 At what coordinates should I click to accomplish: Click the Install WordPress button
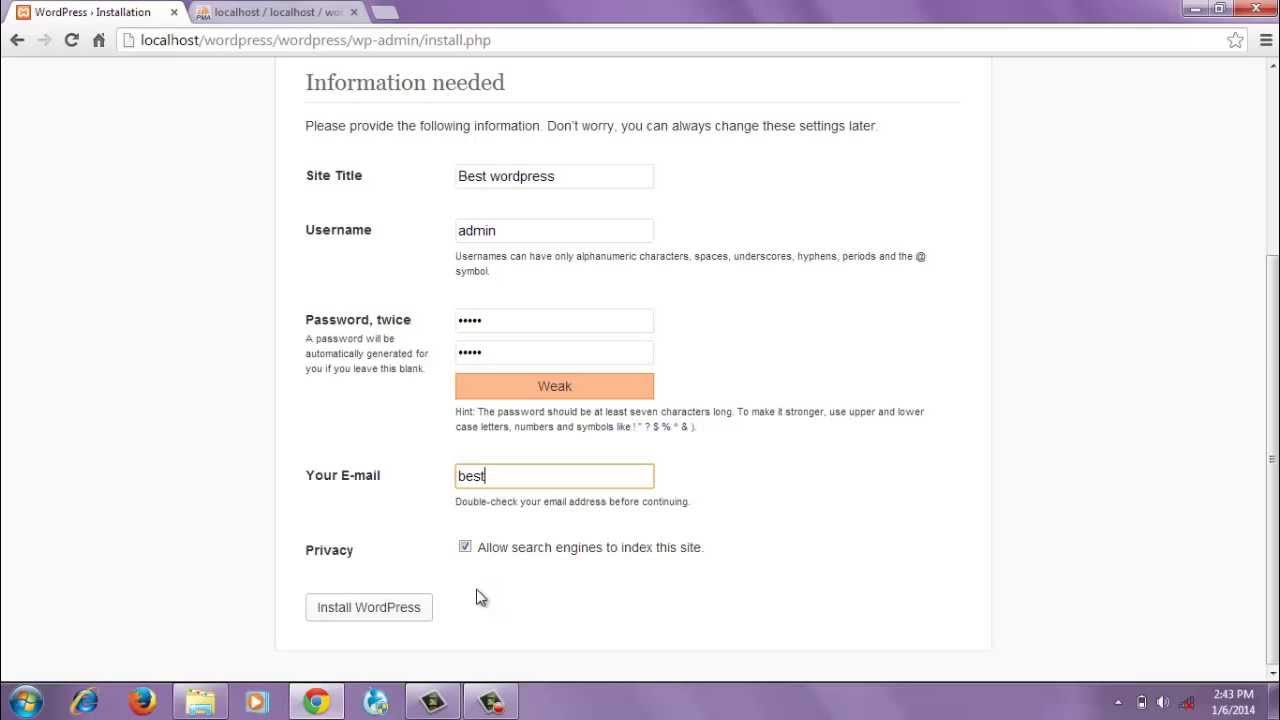pyautogui.click(x=369, y=607)
